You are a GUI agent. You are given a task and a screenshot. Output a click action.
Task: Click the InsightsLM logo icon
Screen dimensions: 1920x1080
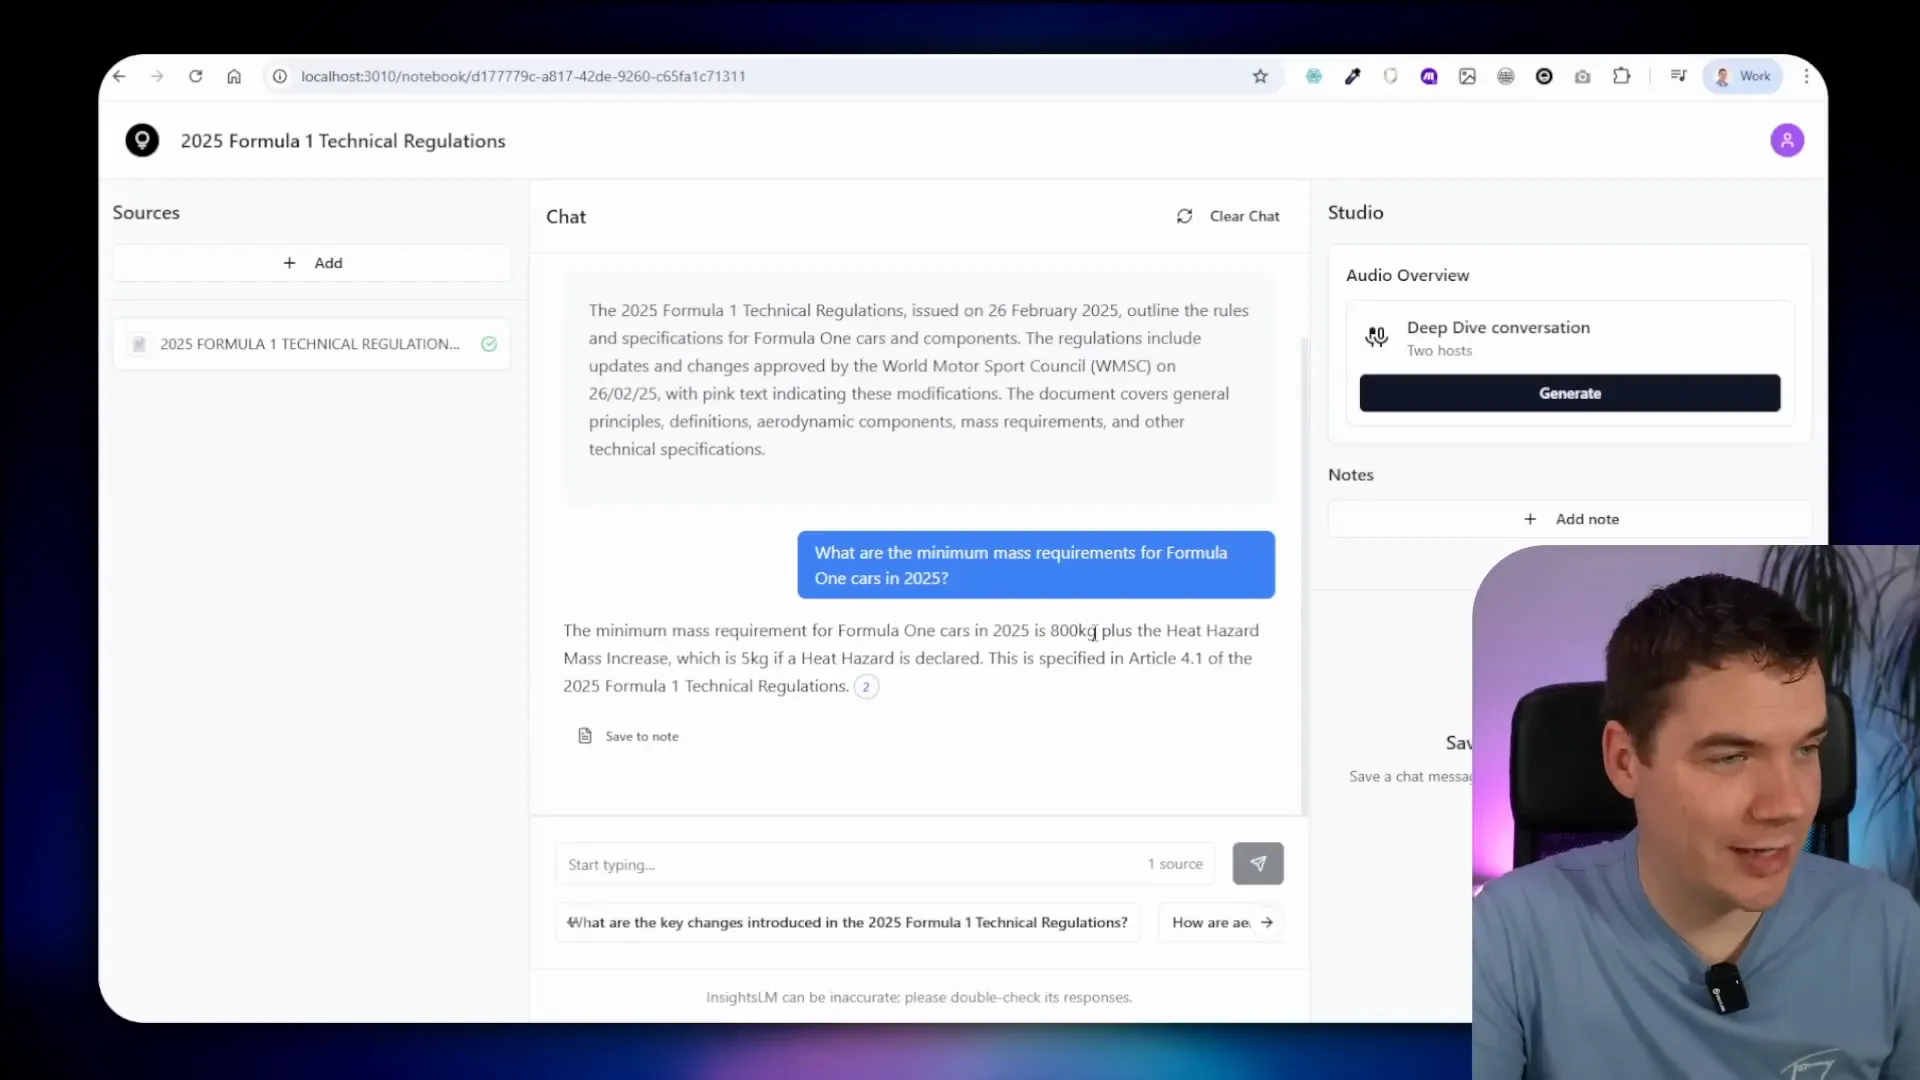click(x=142, y=140)
